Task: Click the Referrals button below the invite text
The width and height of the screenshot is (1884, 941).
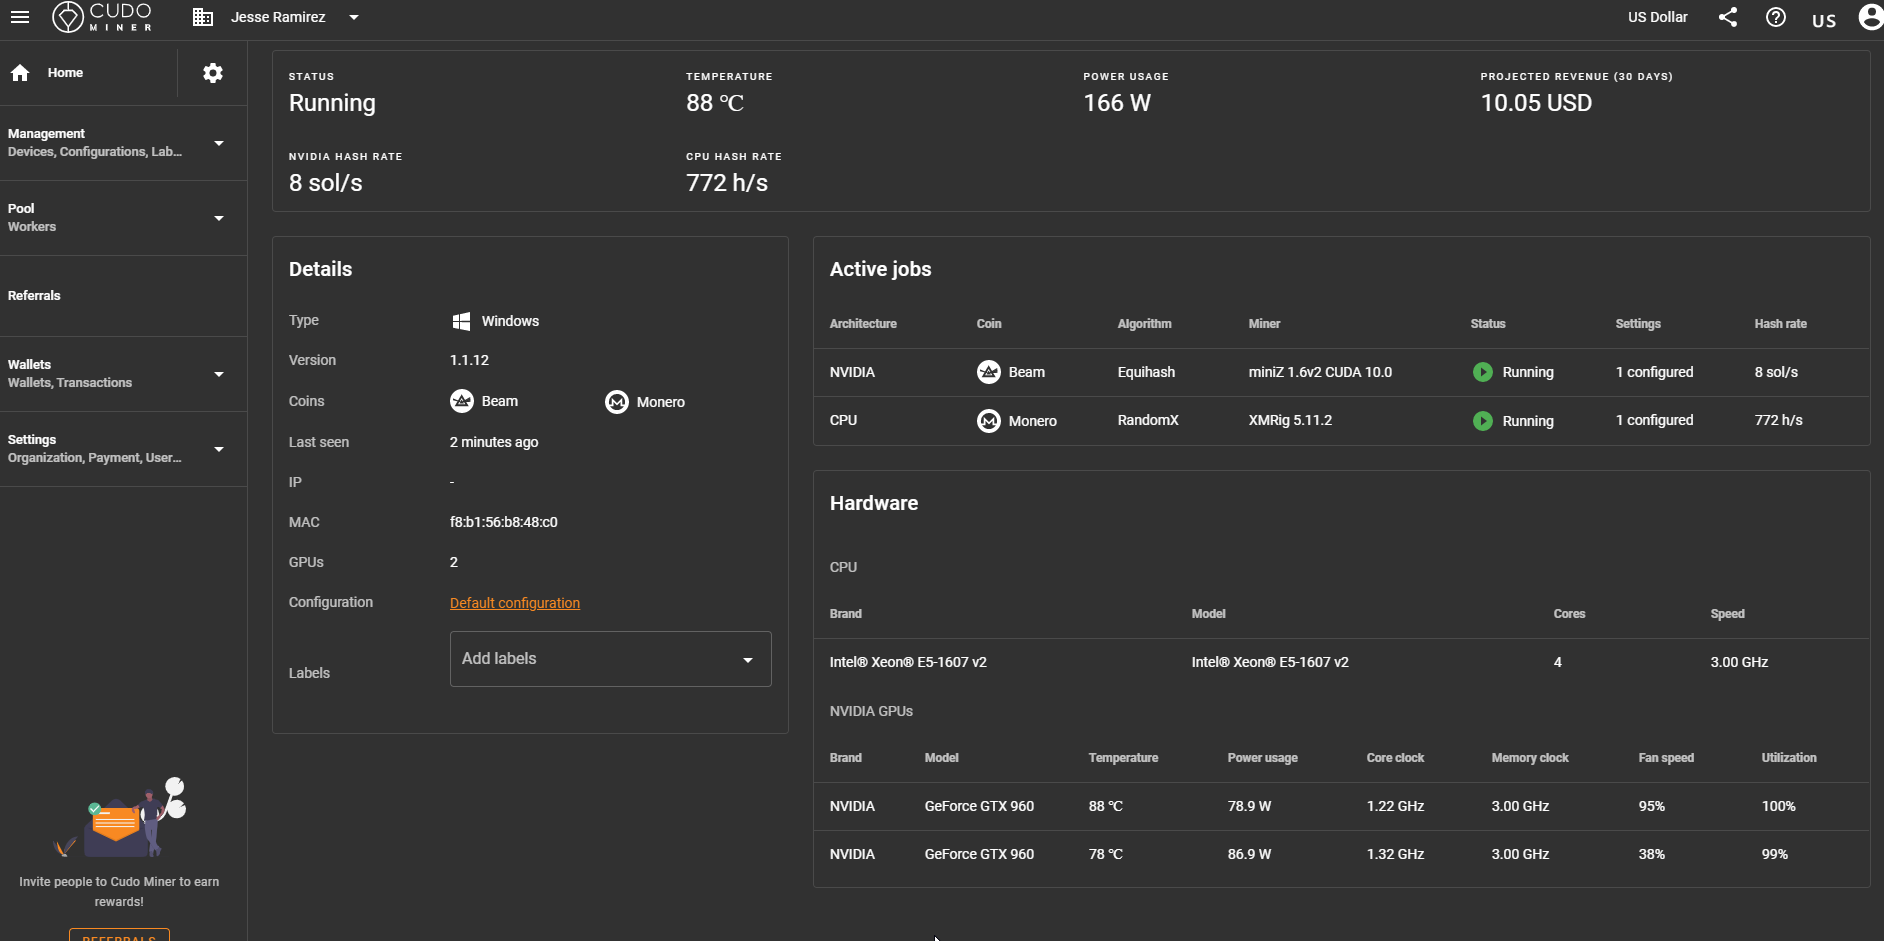Action: pos(119,936)
